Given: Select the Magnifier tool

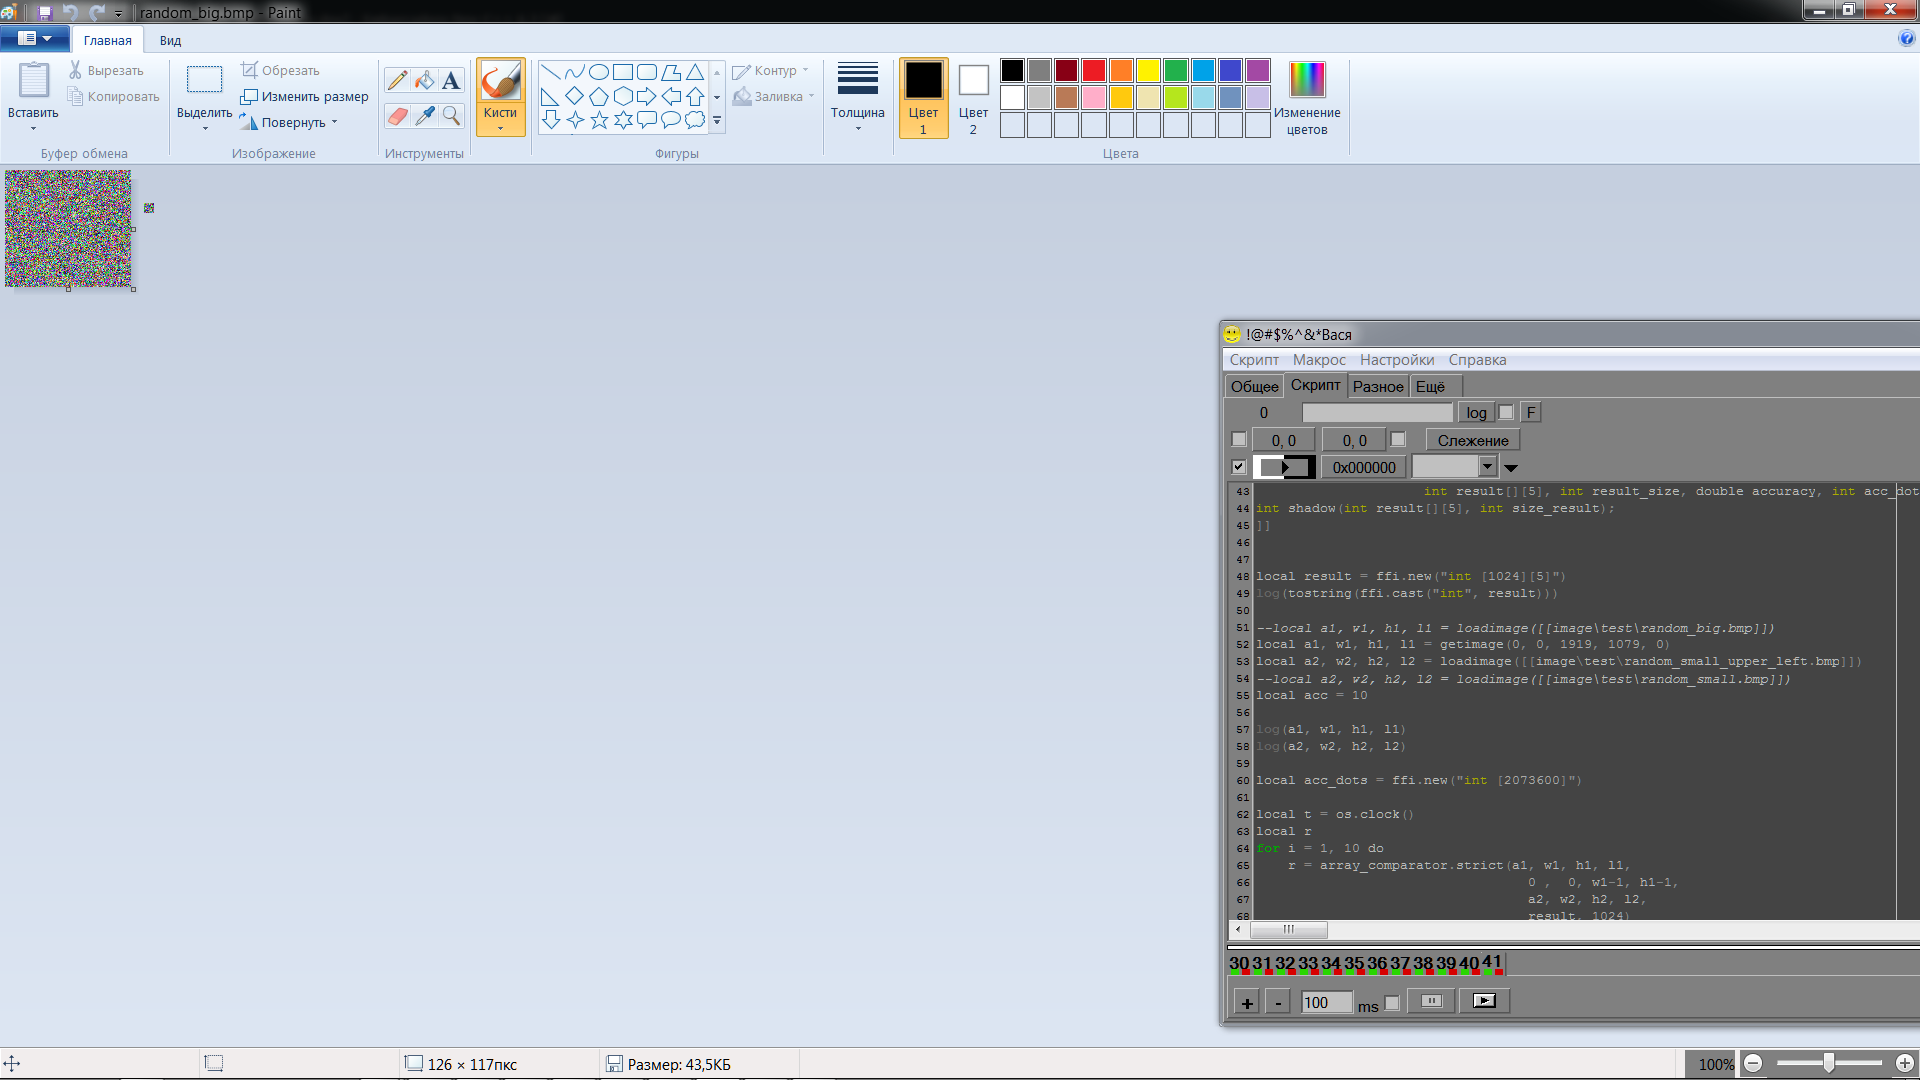Looking at the screenshot, I should coord(451,116).
